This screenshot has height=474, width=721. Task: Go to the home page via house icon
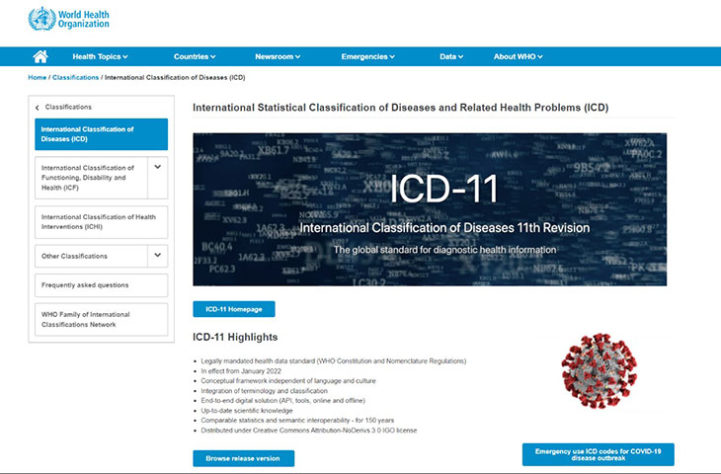[40, 57]
